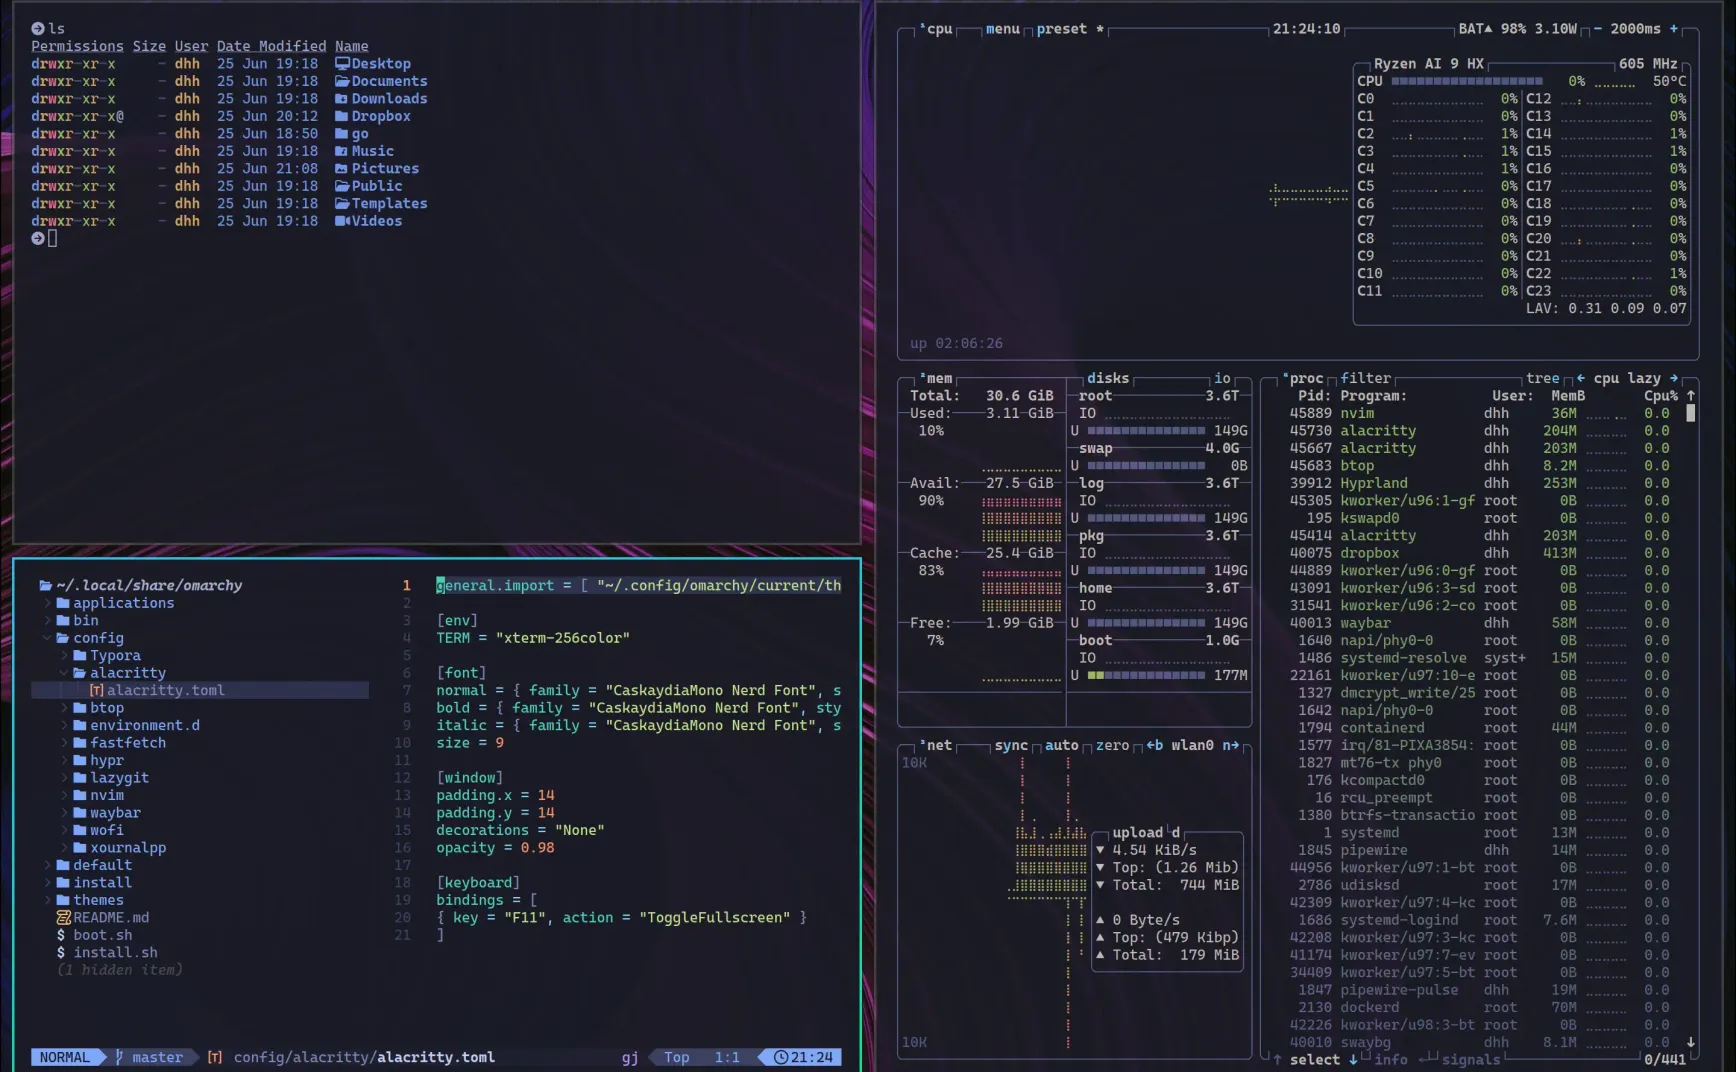The width and height of the screenshot is (1736, 1072).
Task: Click the README.md file icon
Action: point(64,918)
